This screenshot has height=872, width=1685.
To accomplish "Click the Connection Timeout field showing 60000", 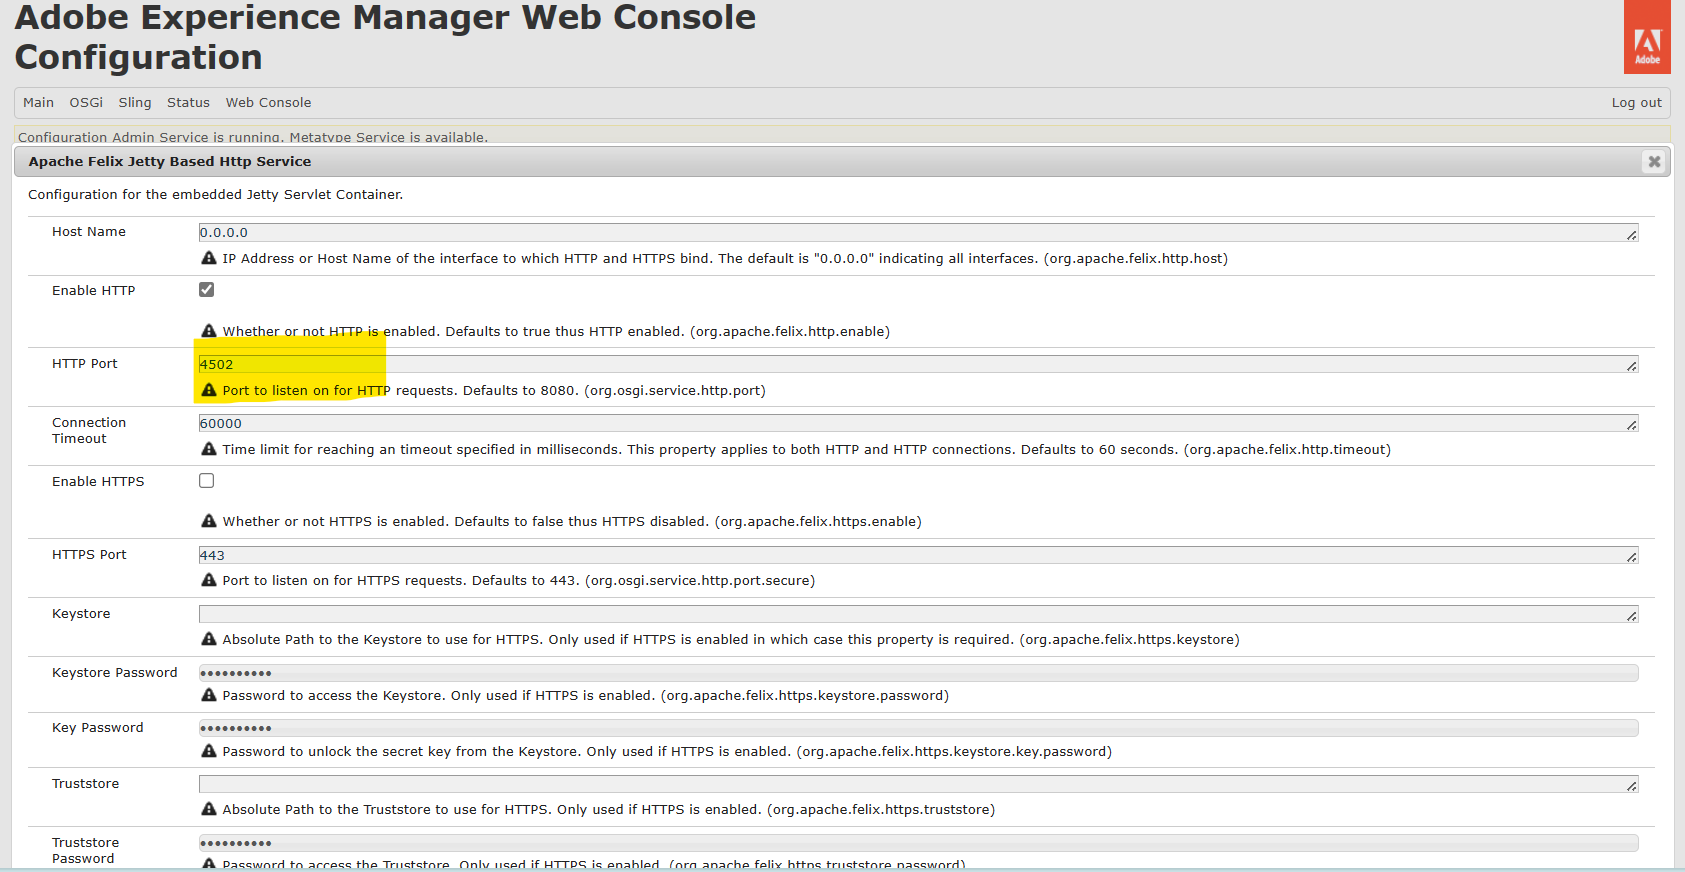I will click(x=918, y=423).
